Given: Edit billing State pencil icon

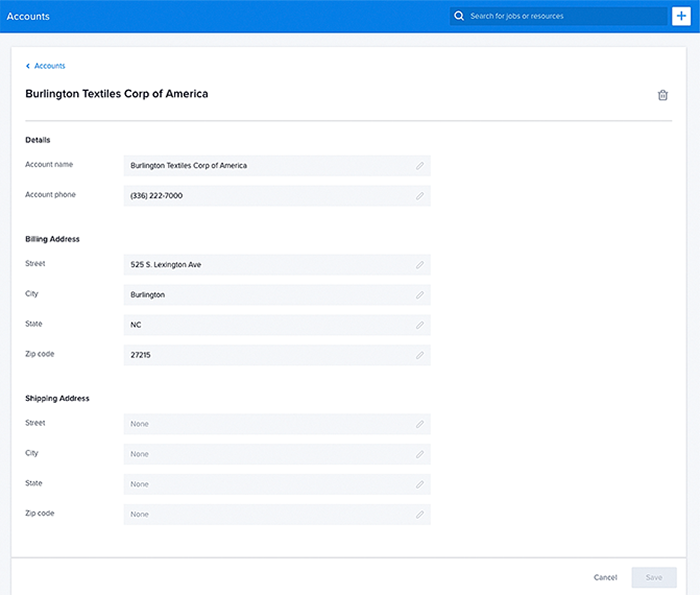Looking at the screenshot, I should pyautogui.click(x=420, y=325).
